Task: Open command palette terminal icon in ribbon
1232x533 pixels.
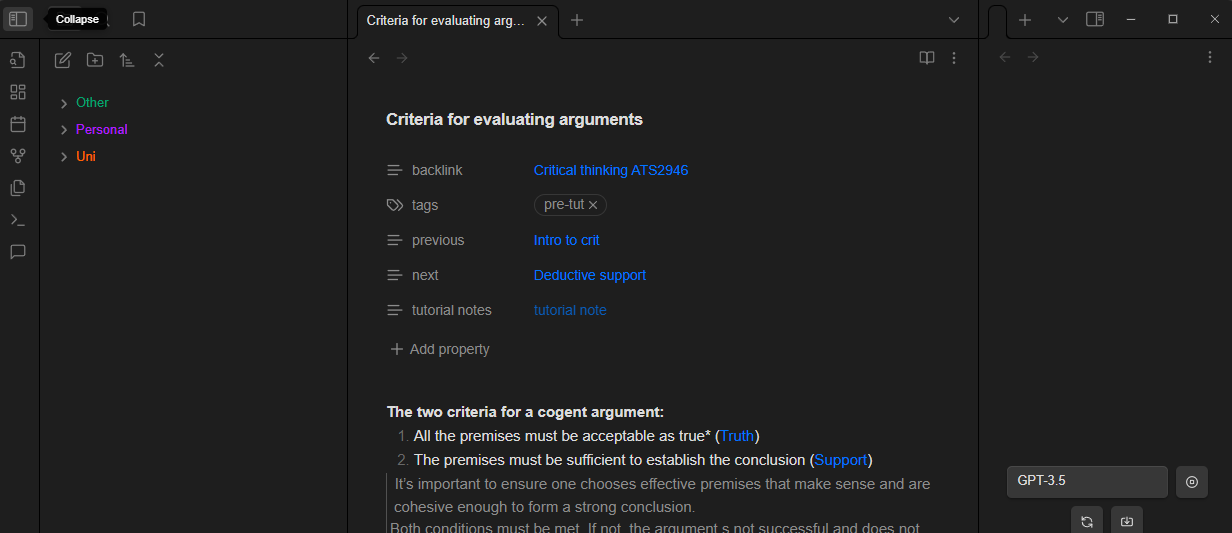Action: [17, 220]
